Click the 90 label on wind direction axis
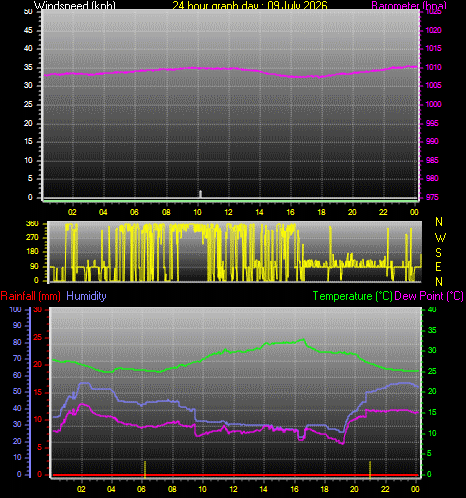The height and width of the screenshot is (498, 466). pos(34,266)
